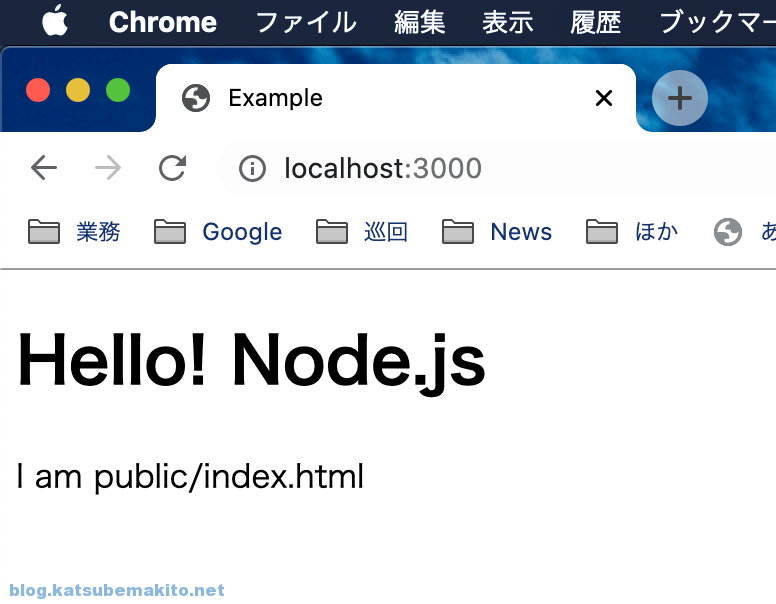Click the yellow minimize window button
Image resolution: width=776 pixels, height=604 pixels.
(x=78, y=90)
